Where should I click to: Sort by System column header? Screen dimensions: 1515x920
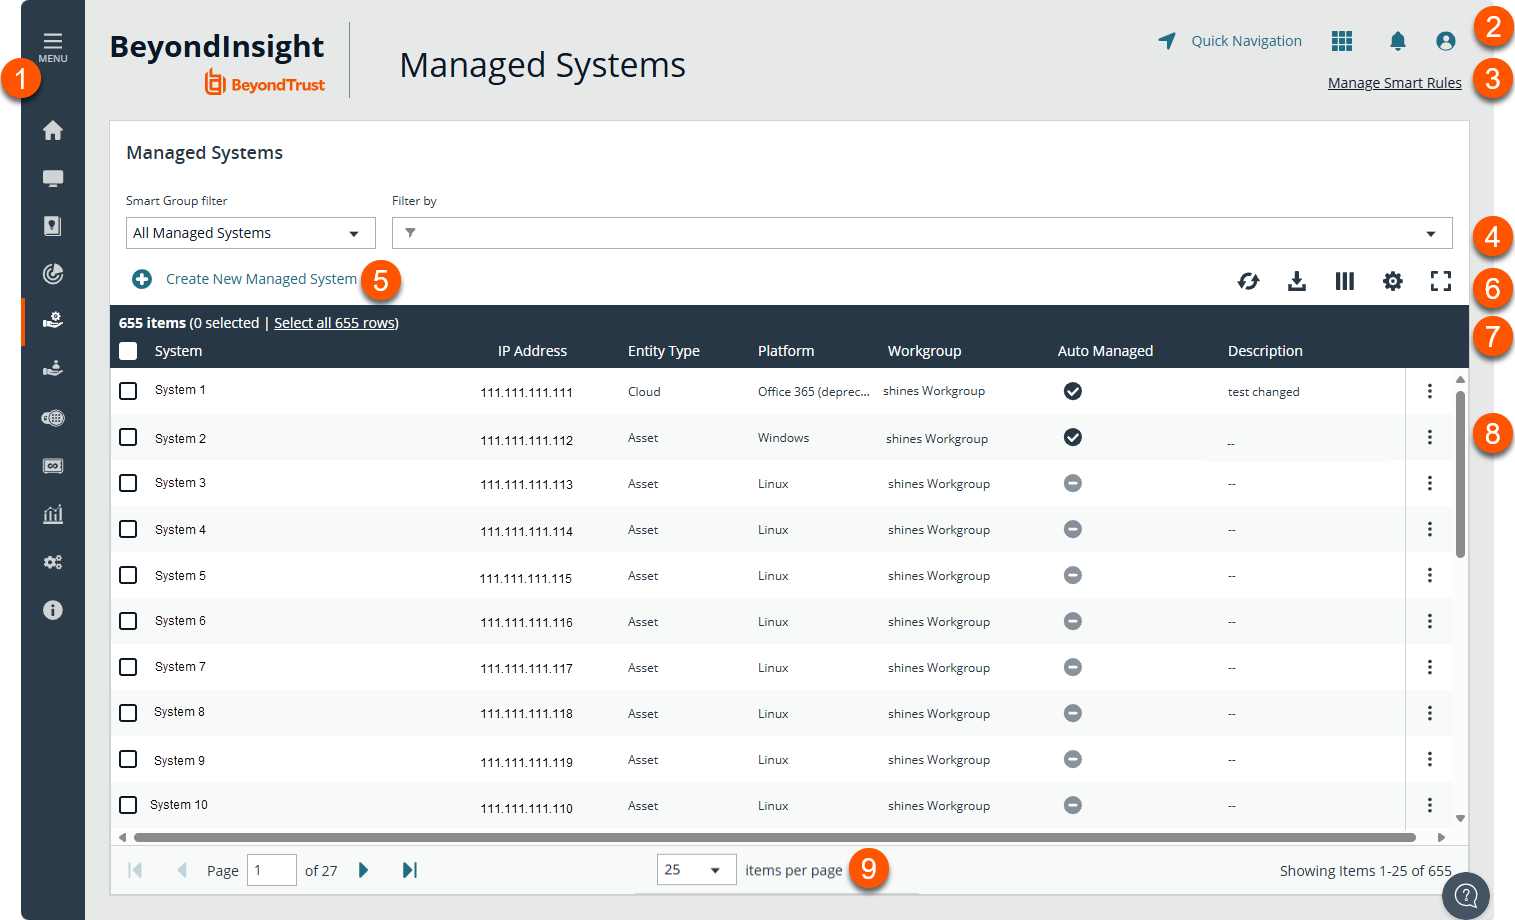[x=178, y=351]
